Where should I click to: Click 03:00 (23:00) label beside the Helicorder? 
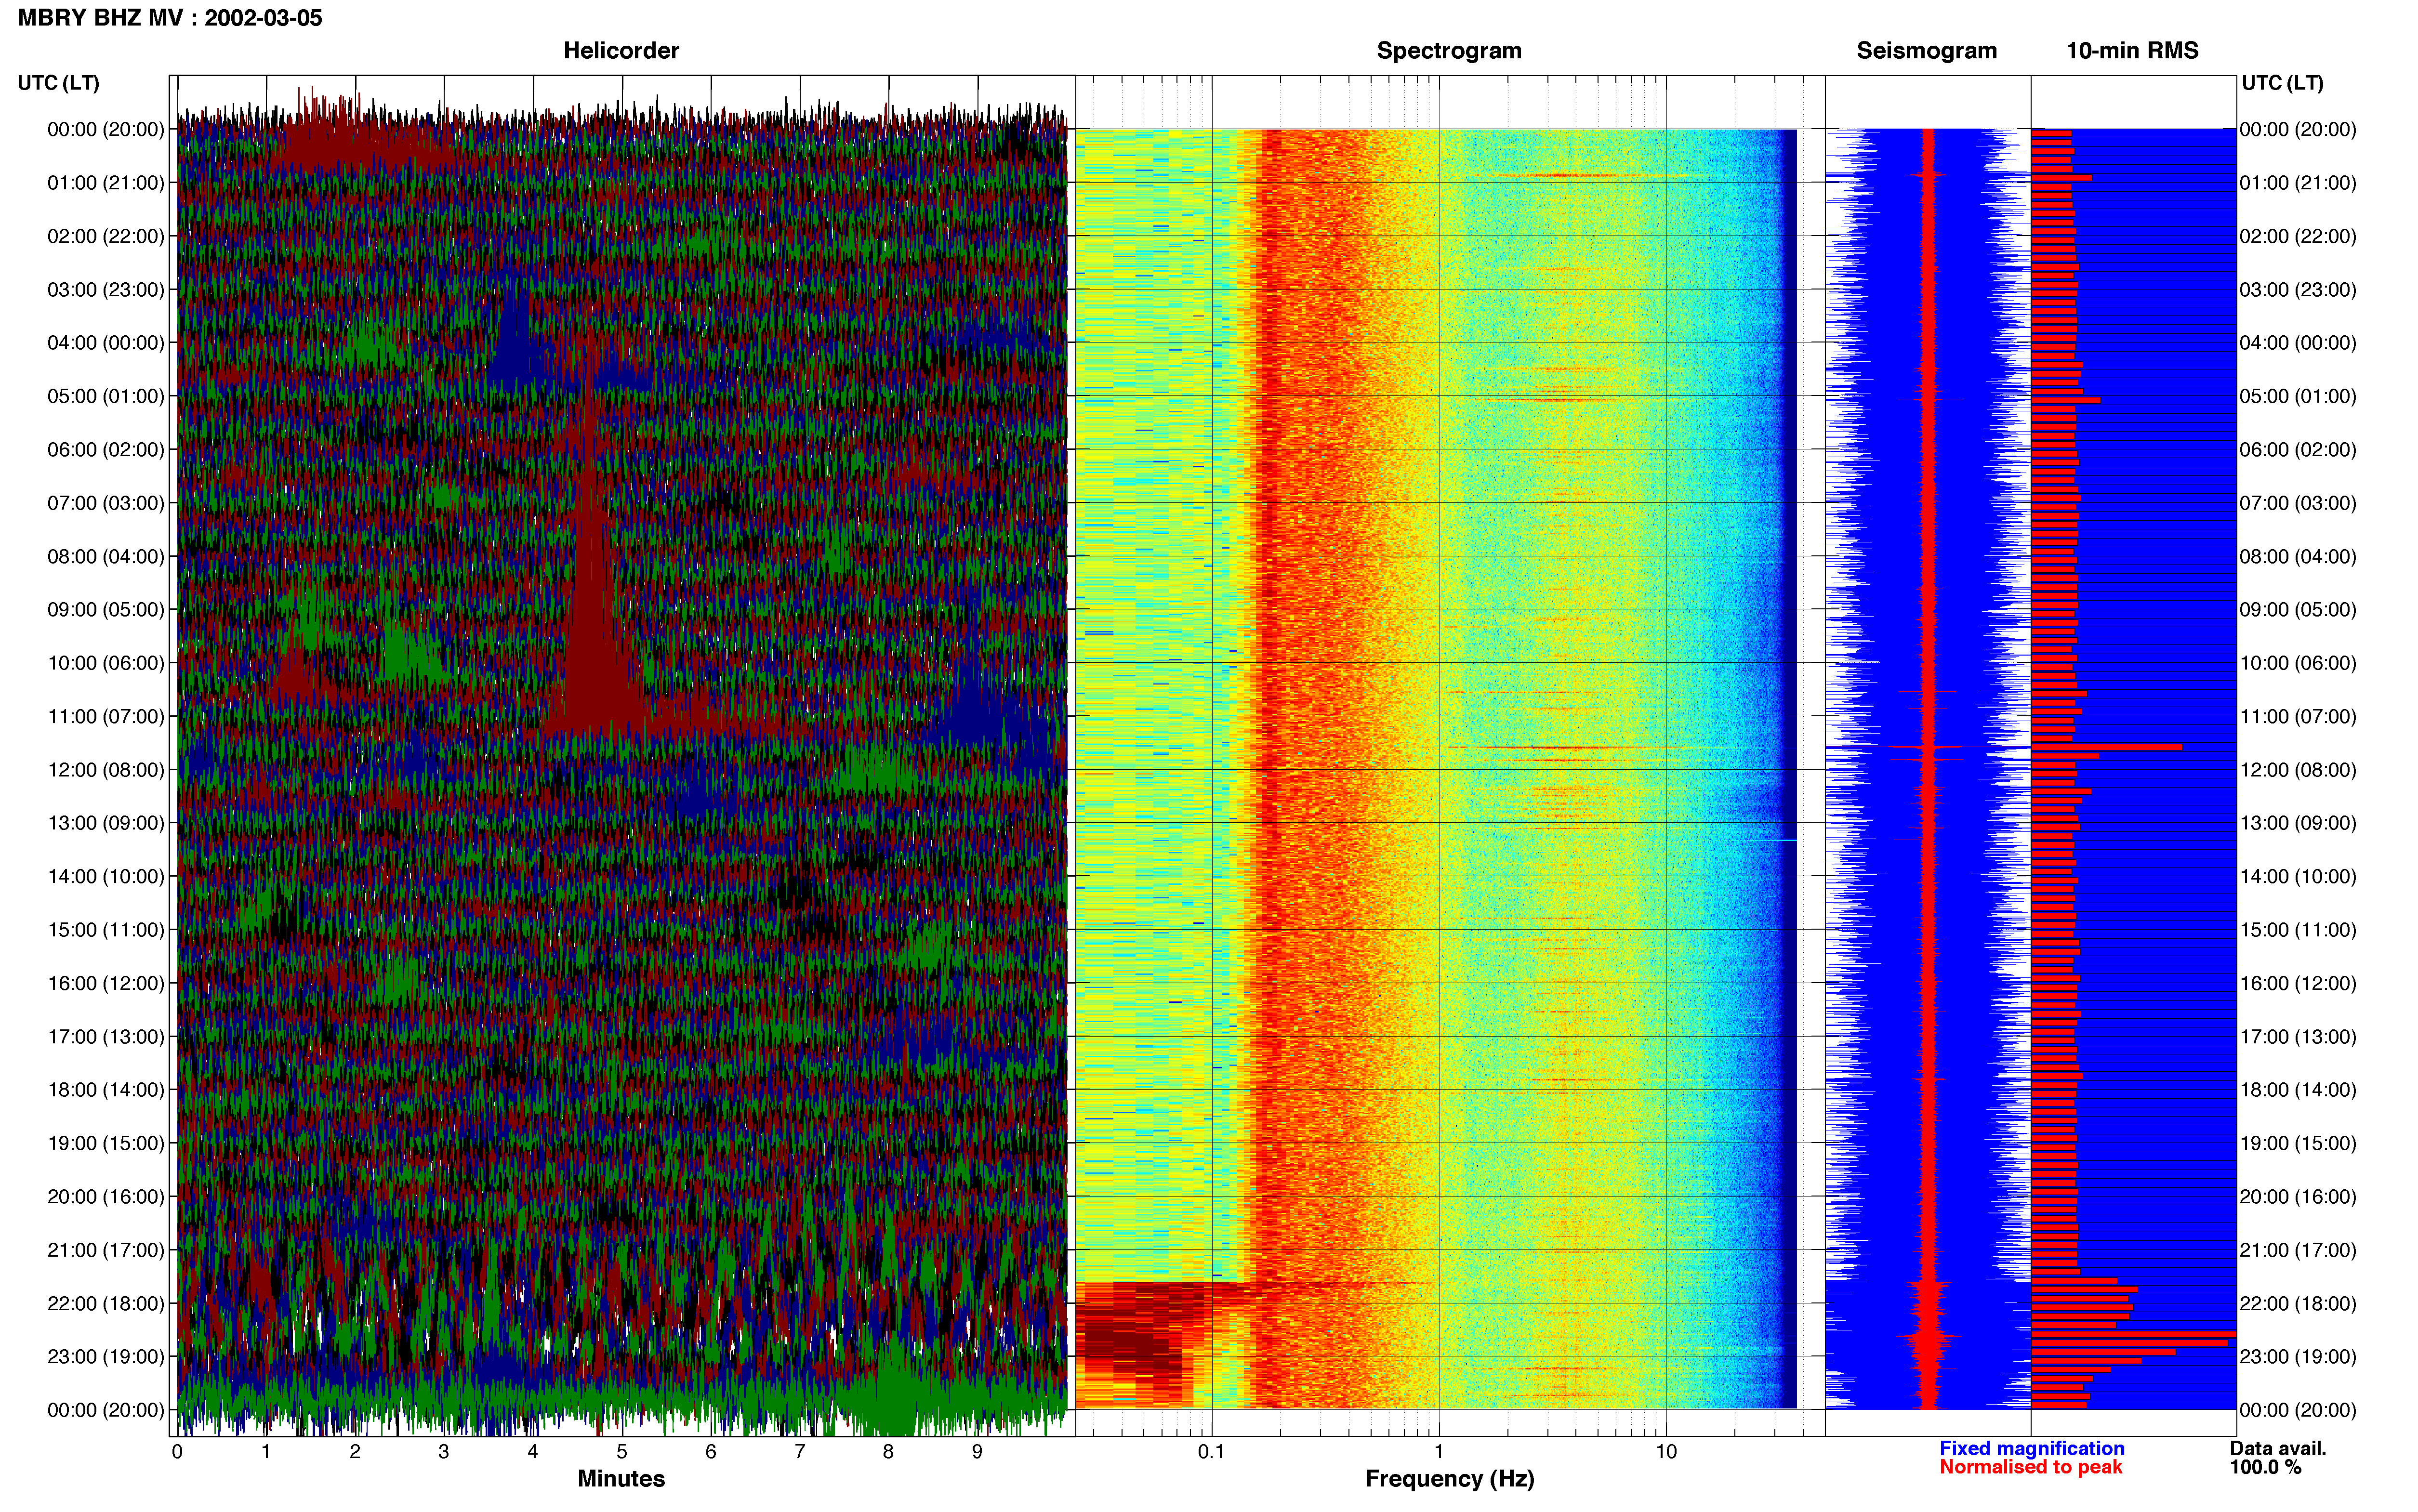pos(106,290)
